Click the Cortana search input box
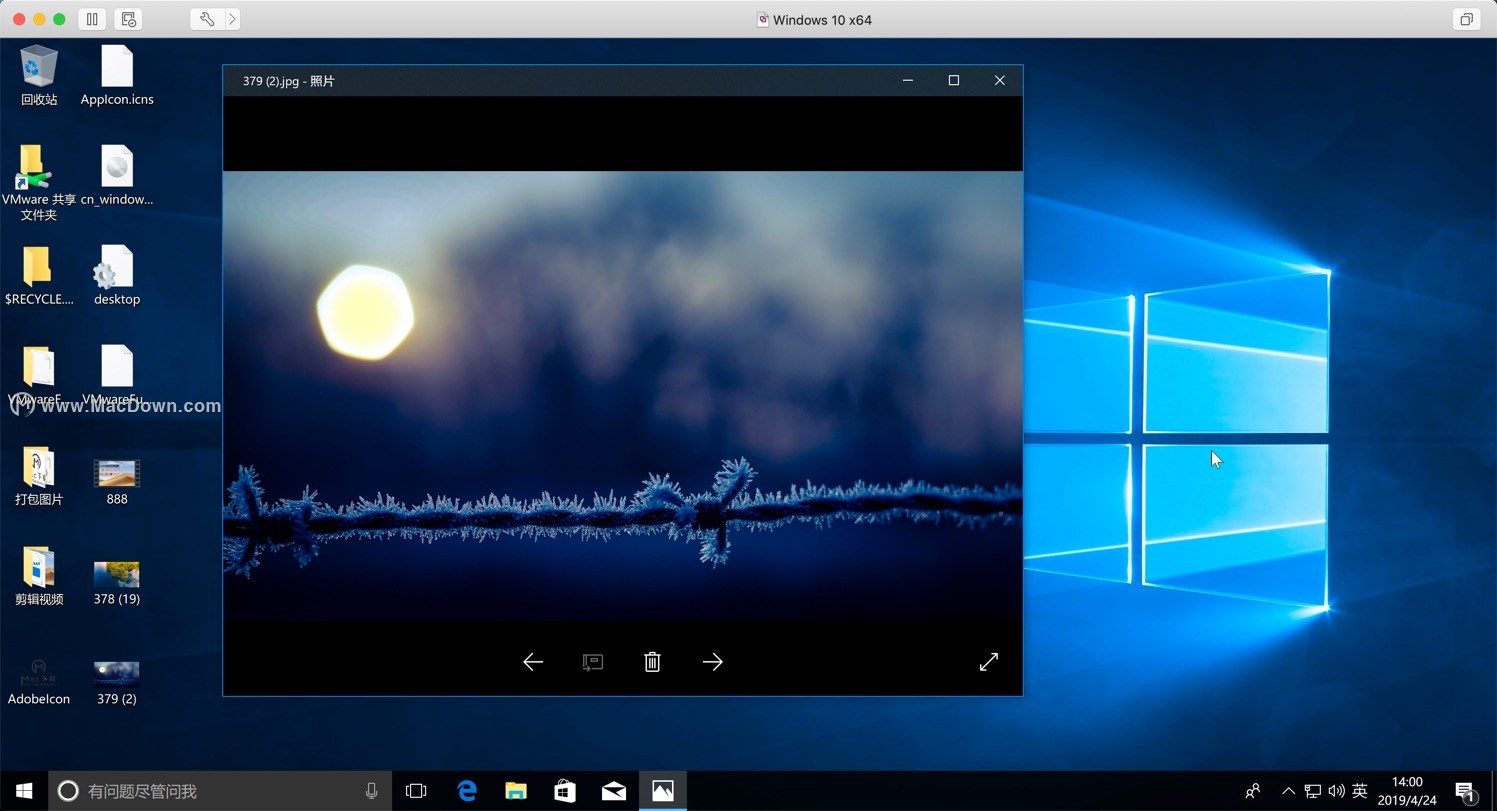 (220, 791)
